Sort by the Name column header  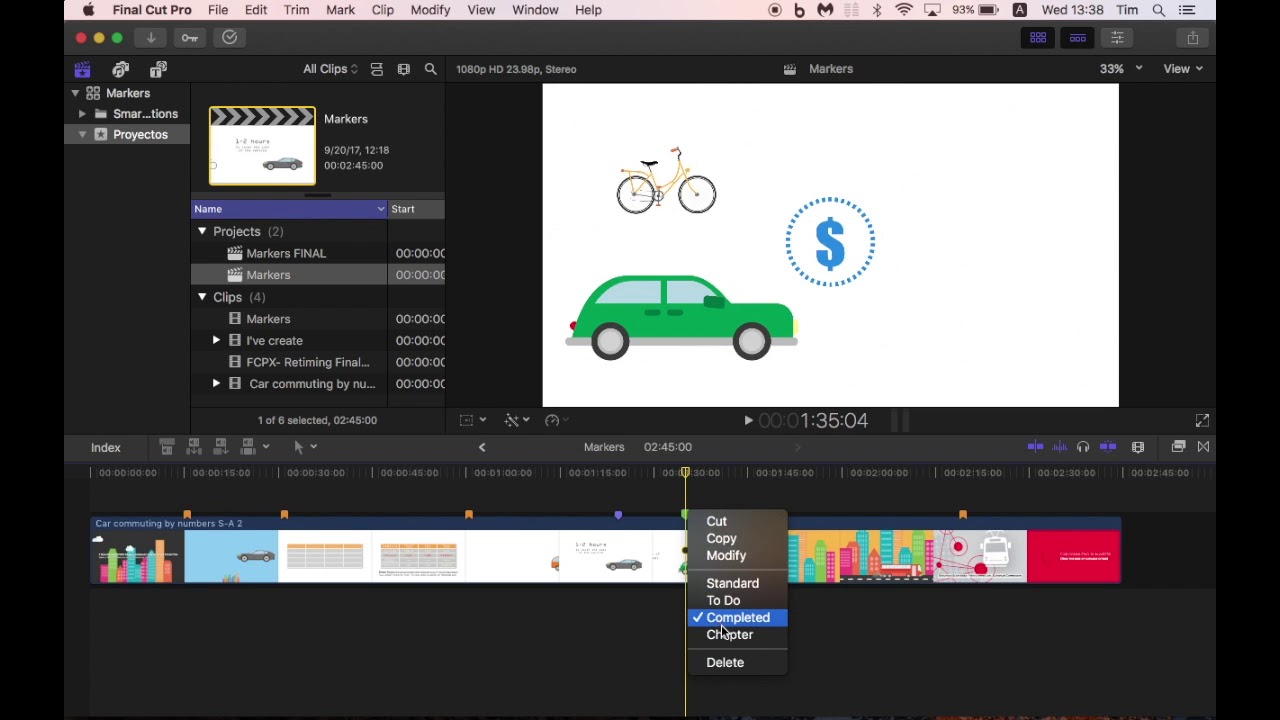289,209
